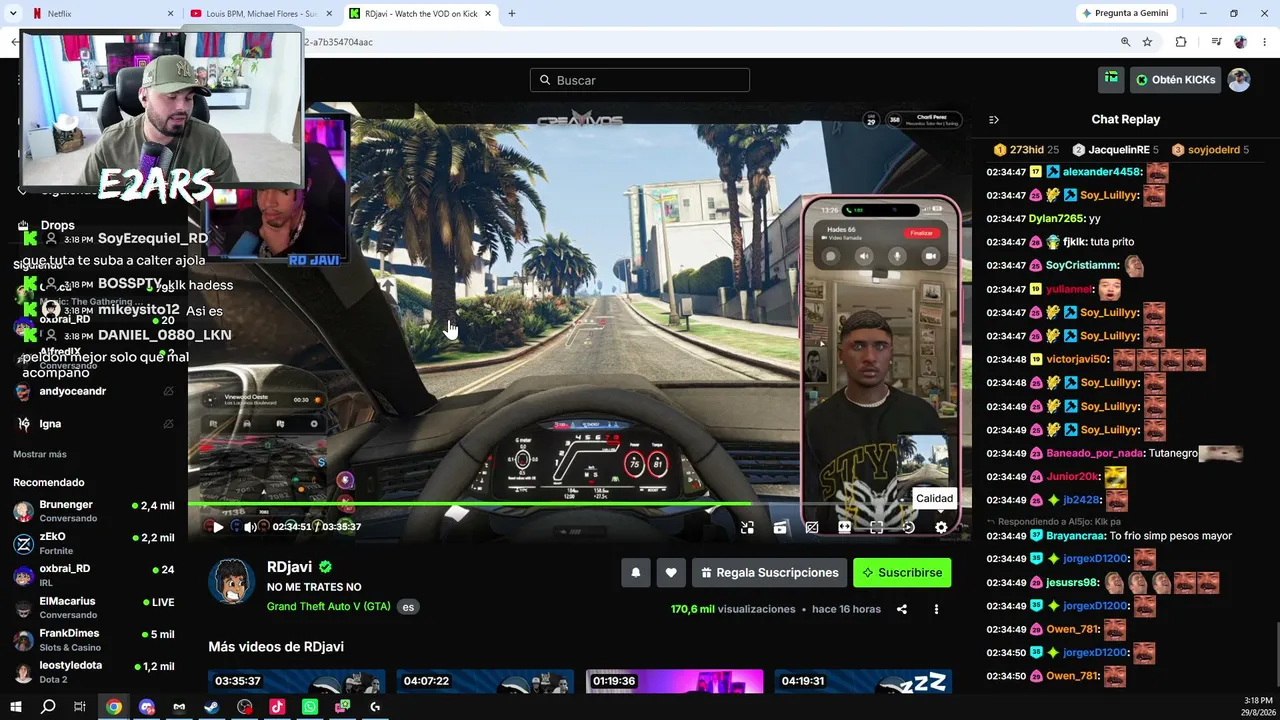Image resolution: width=1280 pixels, height=720 pixels.
Task: Click Regala Suscripciones button
Action: [x=769, y=573]
